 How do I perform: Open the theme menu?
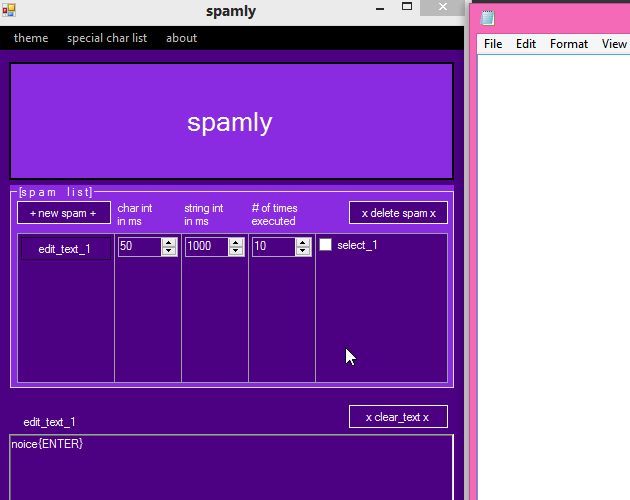[x=31, y=38]
